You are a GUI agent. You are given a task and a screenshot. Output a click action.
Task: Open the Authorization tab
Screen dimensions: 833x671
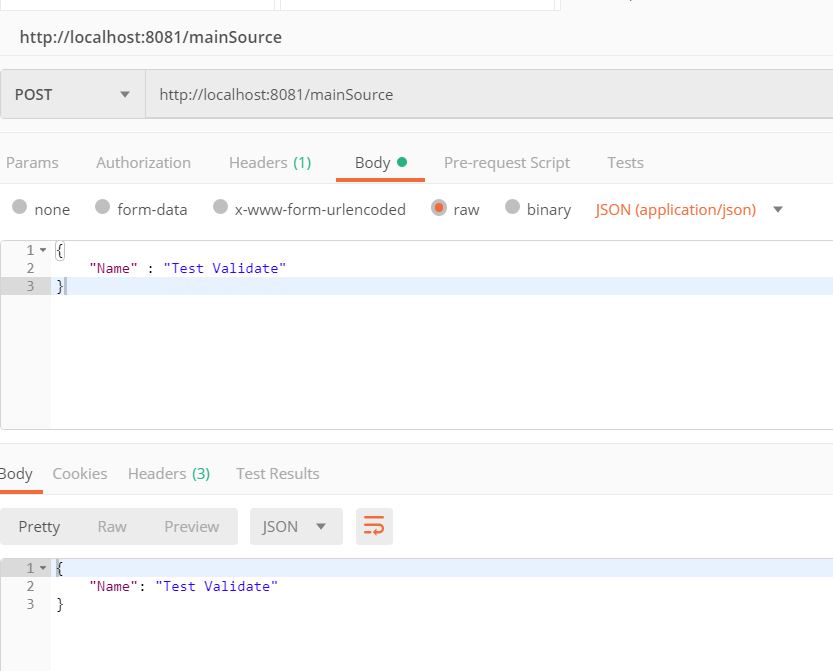tap(143, 162)
